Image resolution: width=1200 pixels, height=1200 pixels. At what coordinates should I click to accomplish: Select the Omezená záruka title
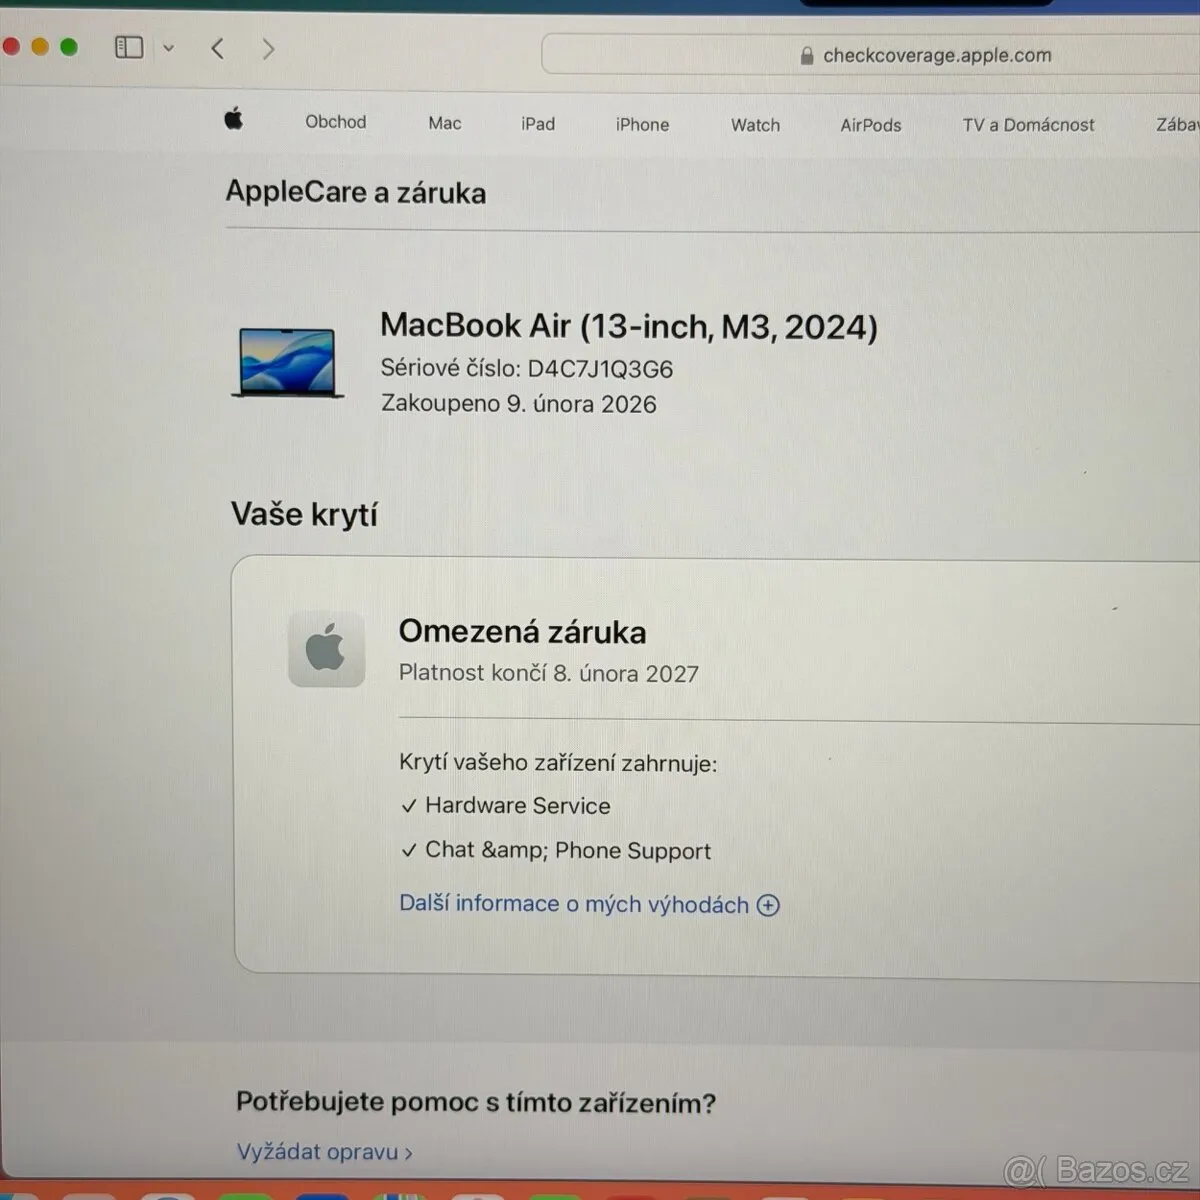[522, 632]
